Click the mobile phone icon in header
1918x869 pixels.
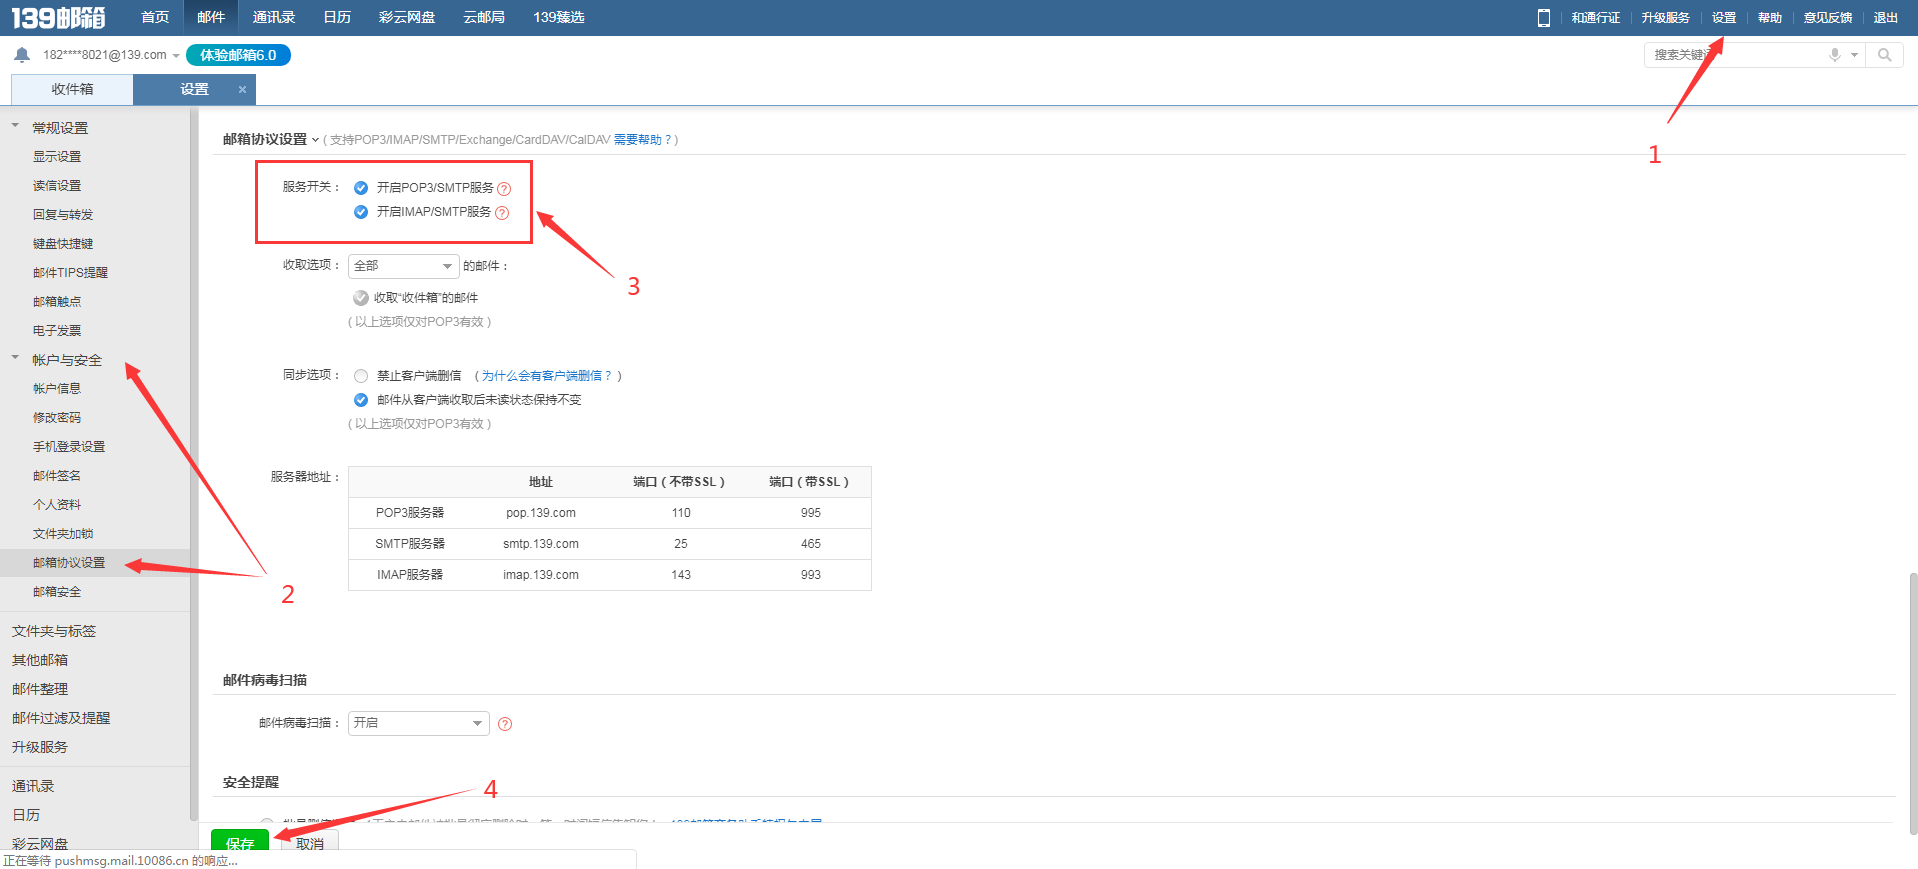1543,18
